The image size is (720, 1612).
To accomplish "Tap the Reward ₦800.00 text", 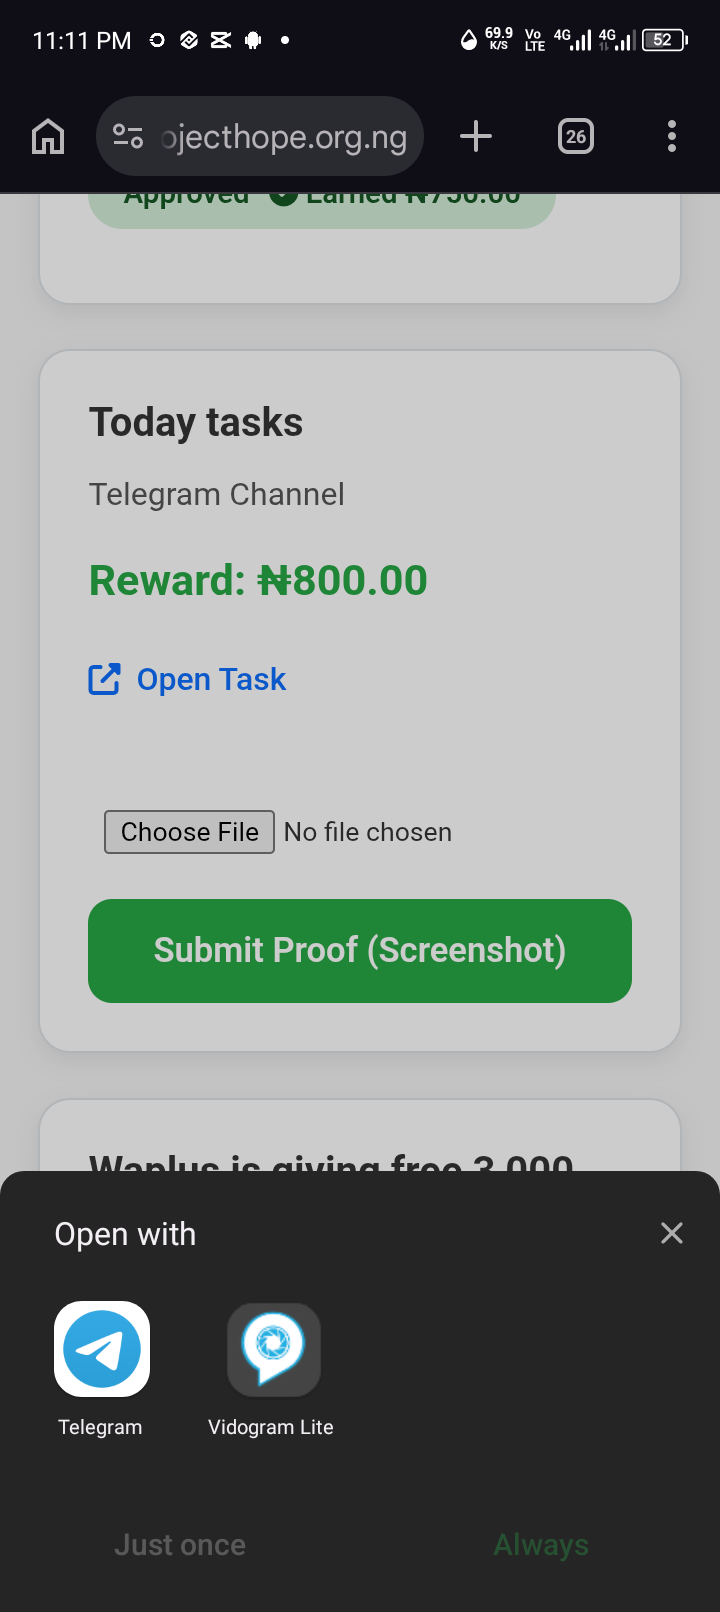I will coord(258,580).
